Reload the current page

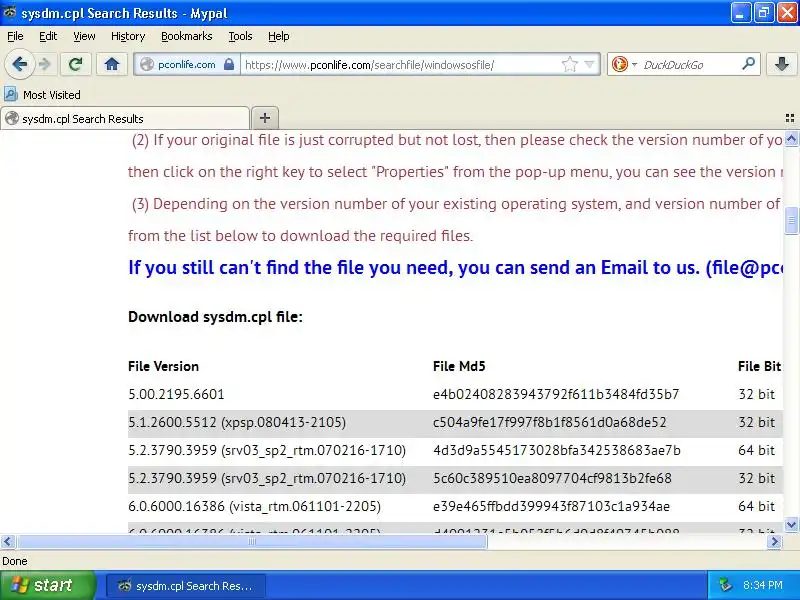tap(76, 64)
